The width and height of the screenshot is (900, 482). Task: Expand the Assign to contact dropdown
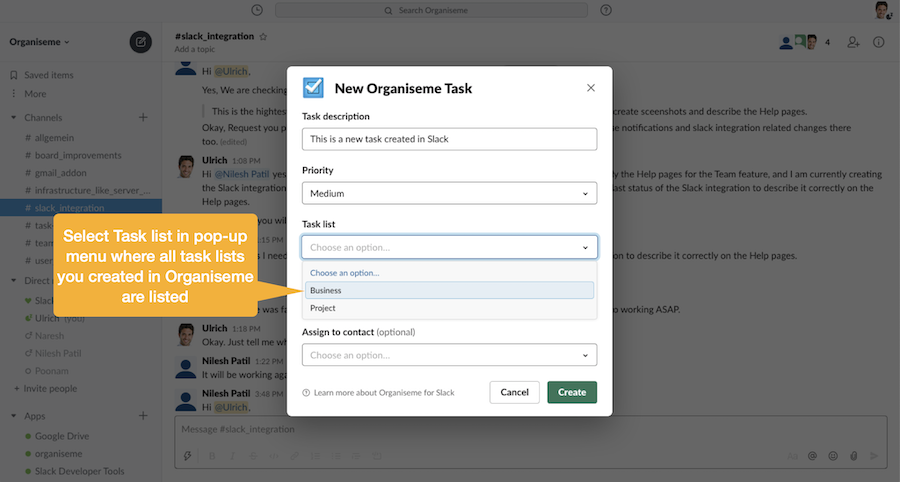tap(449, 355)
